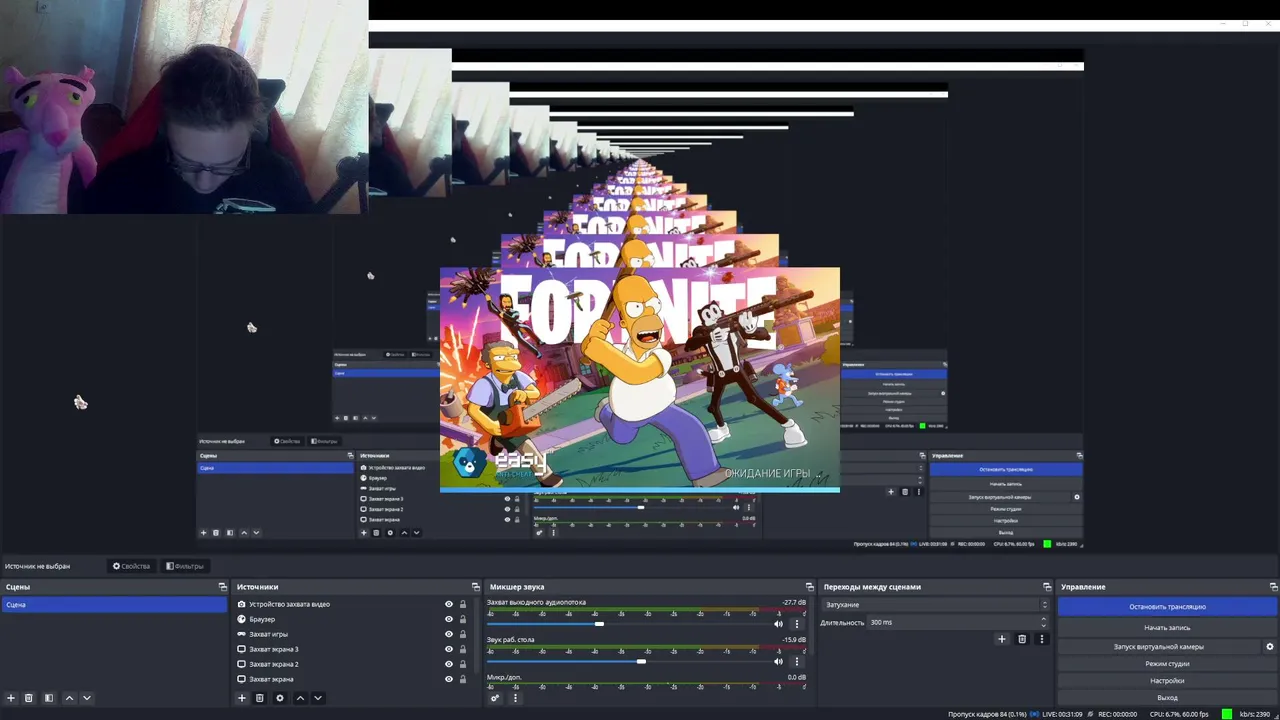This screenshot has width=1280, height=720.
Task: Lock the Захват игры source
Action: pyautogui.click(x=463, y=634)
